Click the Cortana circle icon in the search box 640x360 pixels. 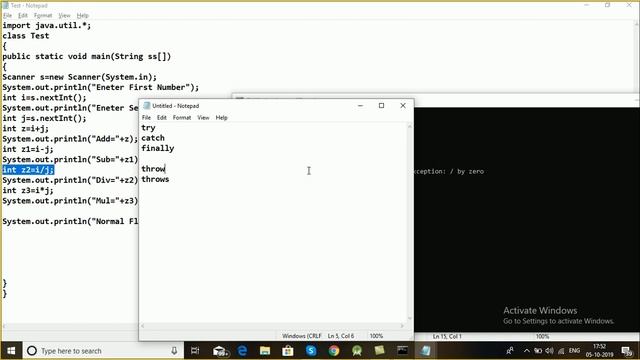coord(32,351)
